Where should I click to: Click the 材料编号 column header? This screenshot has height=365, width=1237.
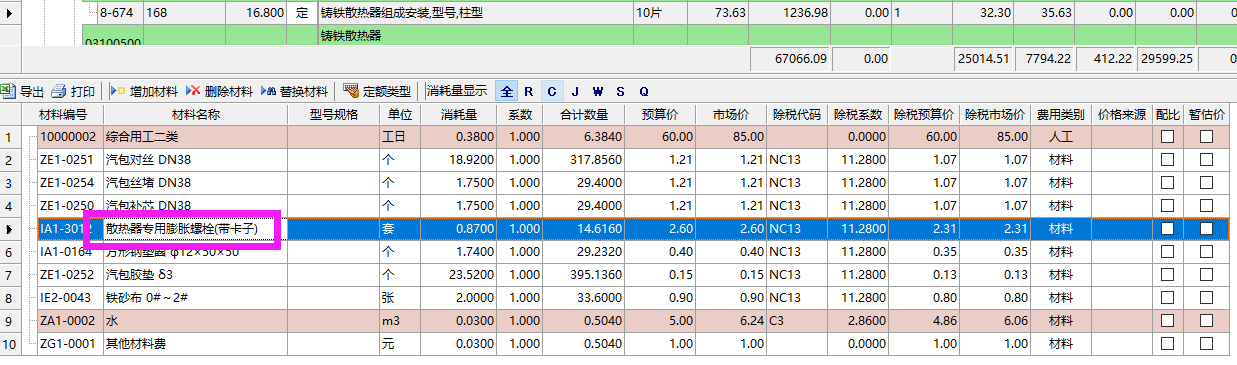(x=63, y=115)
